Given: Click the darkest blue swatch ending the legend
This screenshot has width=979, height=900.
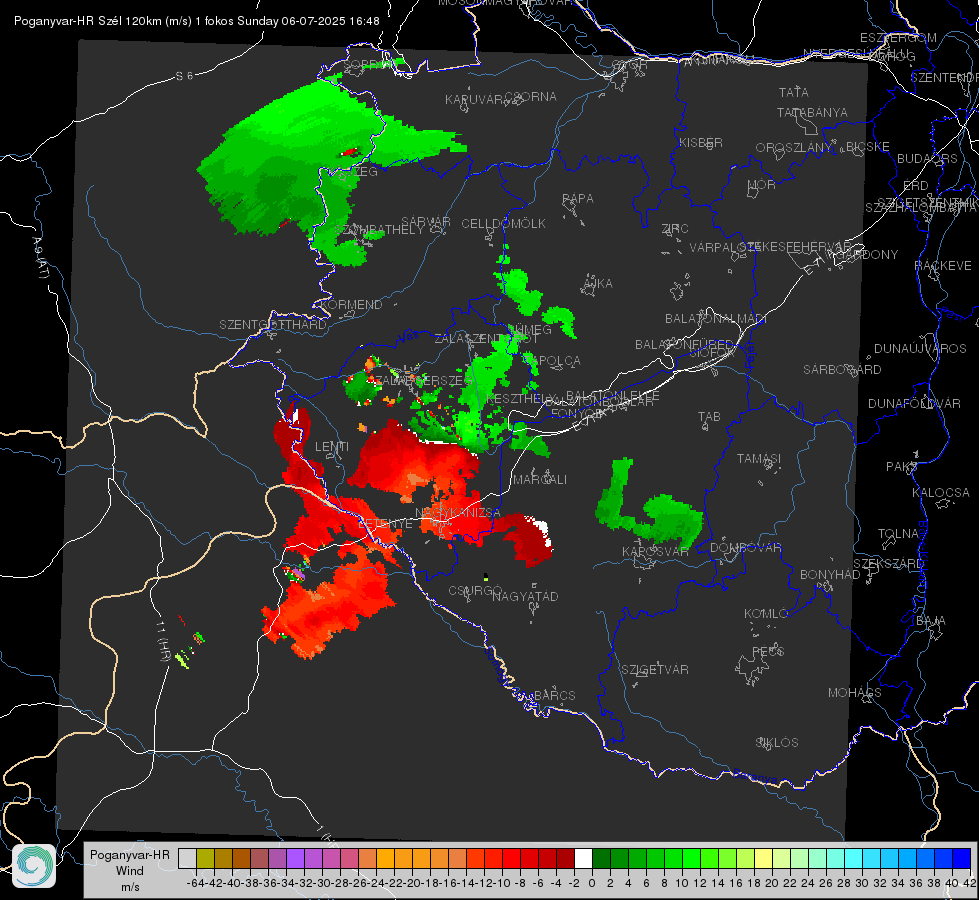Looking at the screenshot, I should [962, 858].
